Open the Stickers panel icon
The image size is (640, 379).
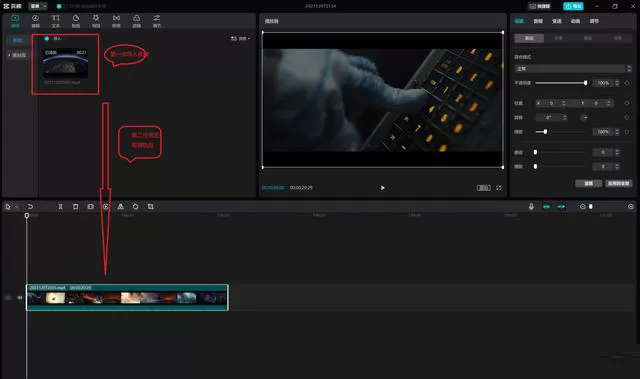coord(76,21)
